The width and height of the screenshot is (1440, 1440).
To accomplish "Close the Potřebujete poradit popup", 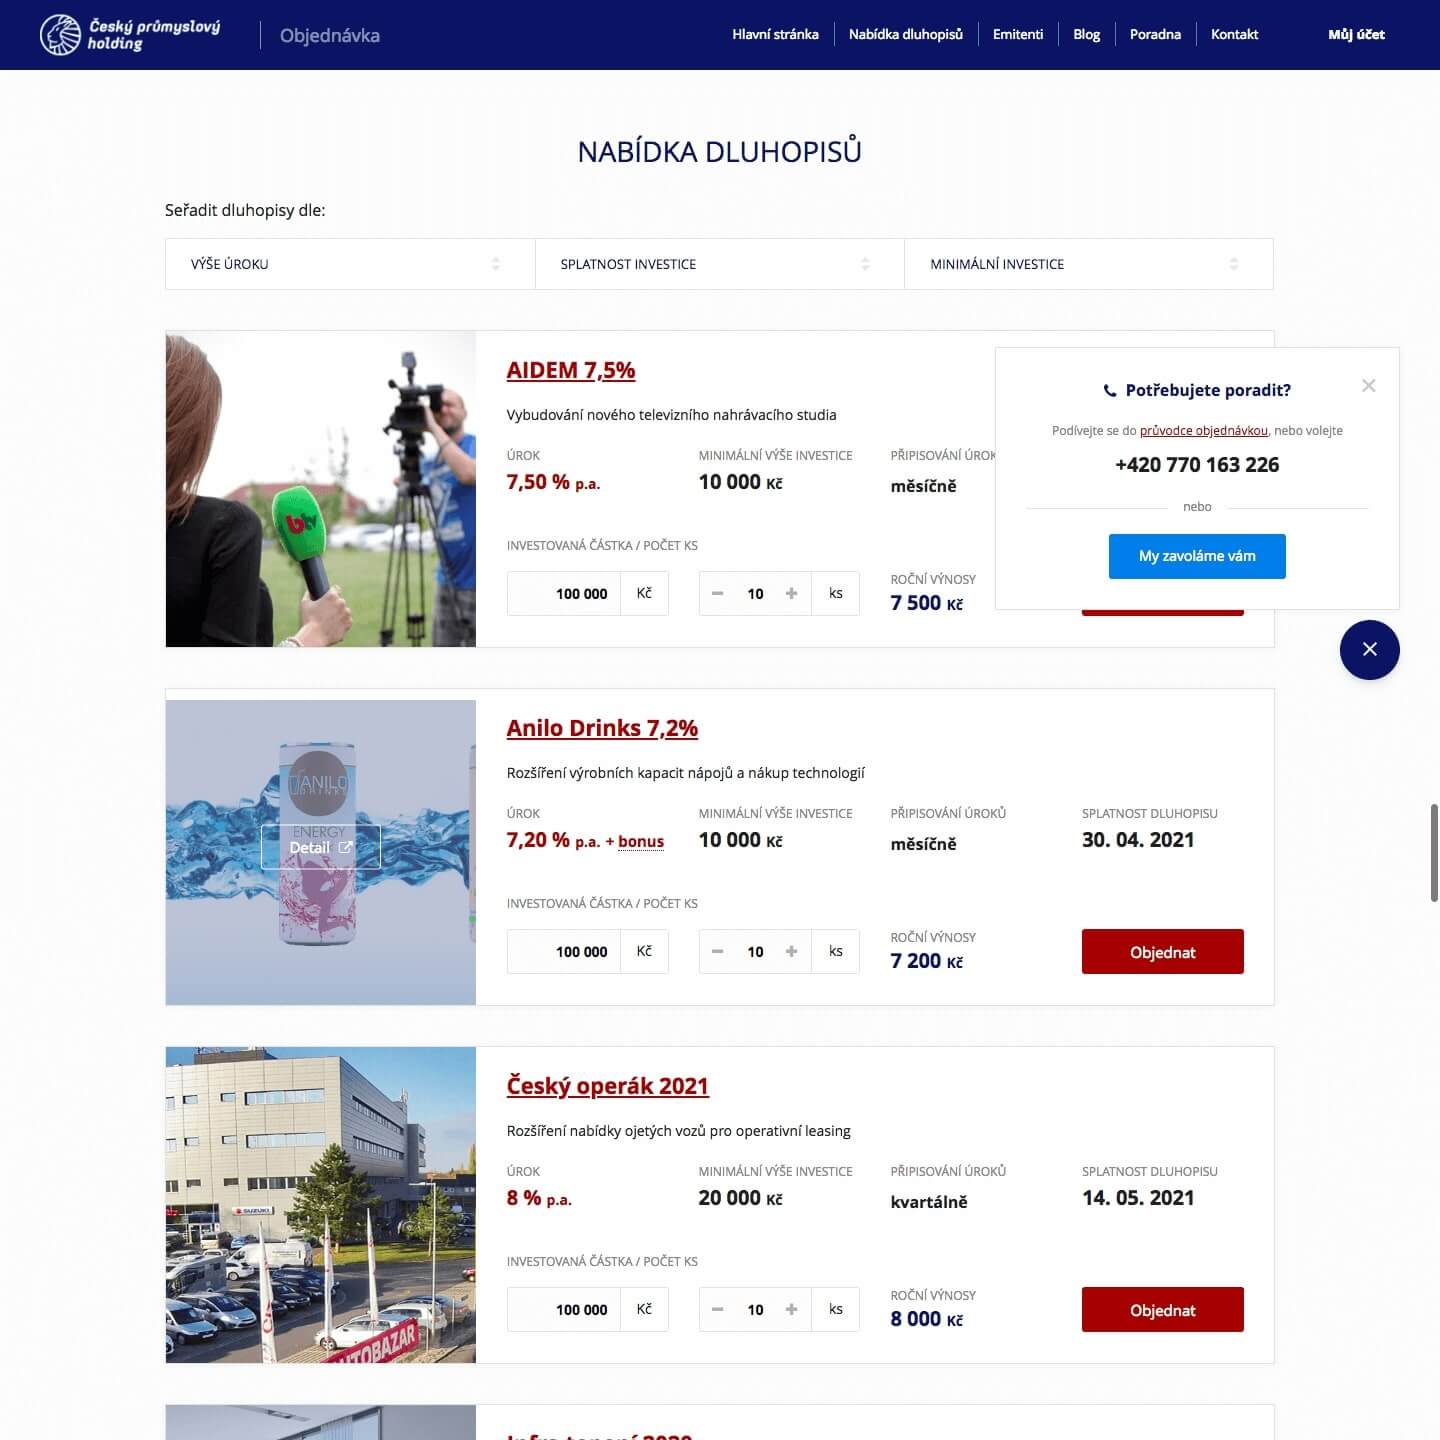I will click(1369, 386).
